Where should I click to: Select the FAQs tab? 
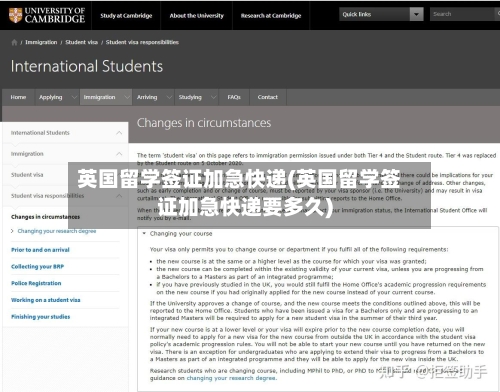pyautogui.click(x=234, y=97)
